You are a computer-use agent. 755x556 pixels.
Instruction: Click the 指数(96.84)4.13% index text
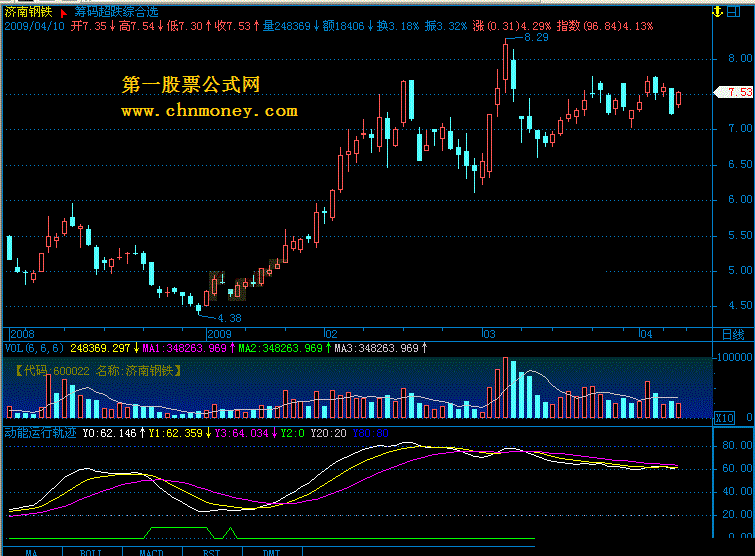pyautogui.click(x=605, y=26)
